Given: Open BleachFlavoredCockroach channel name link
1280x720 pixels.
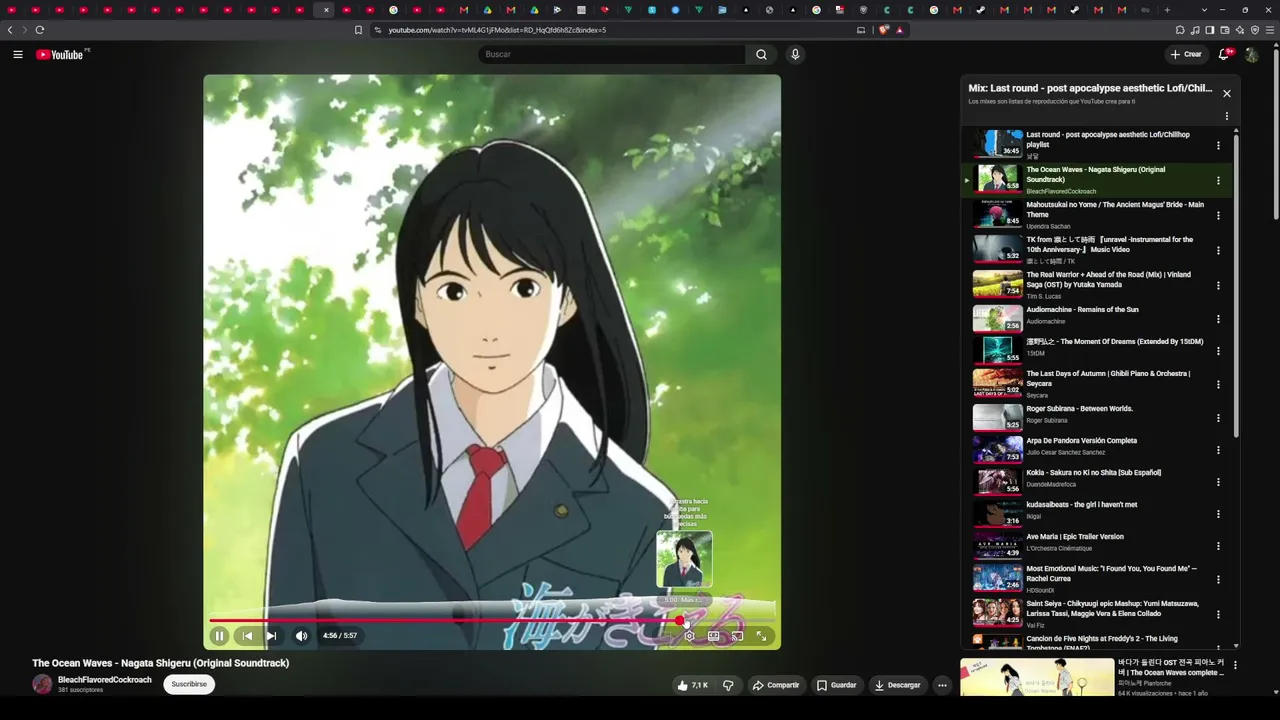Looking at the screenshot, I should (105, 680).
